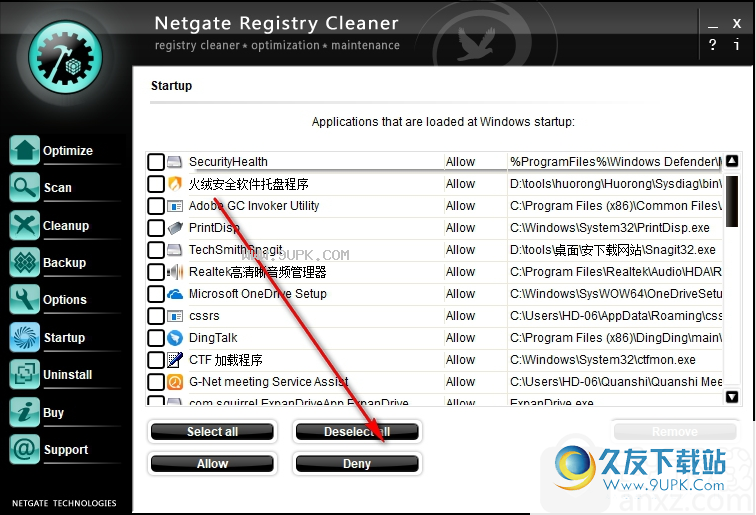Toggle the Microsoft OneDrive Setup checkbox
756x515 pixels.
click(156, 294)
